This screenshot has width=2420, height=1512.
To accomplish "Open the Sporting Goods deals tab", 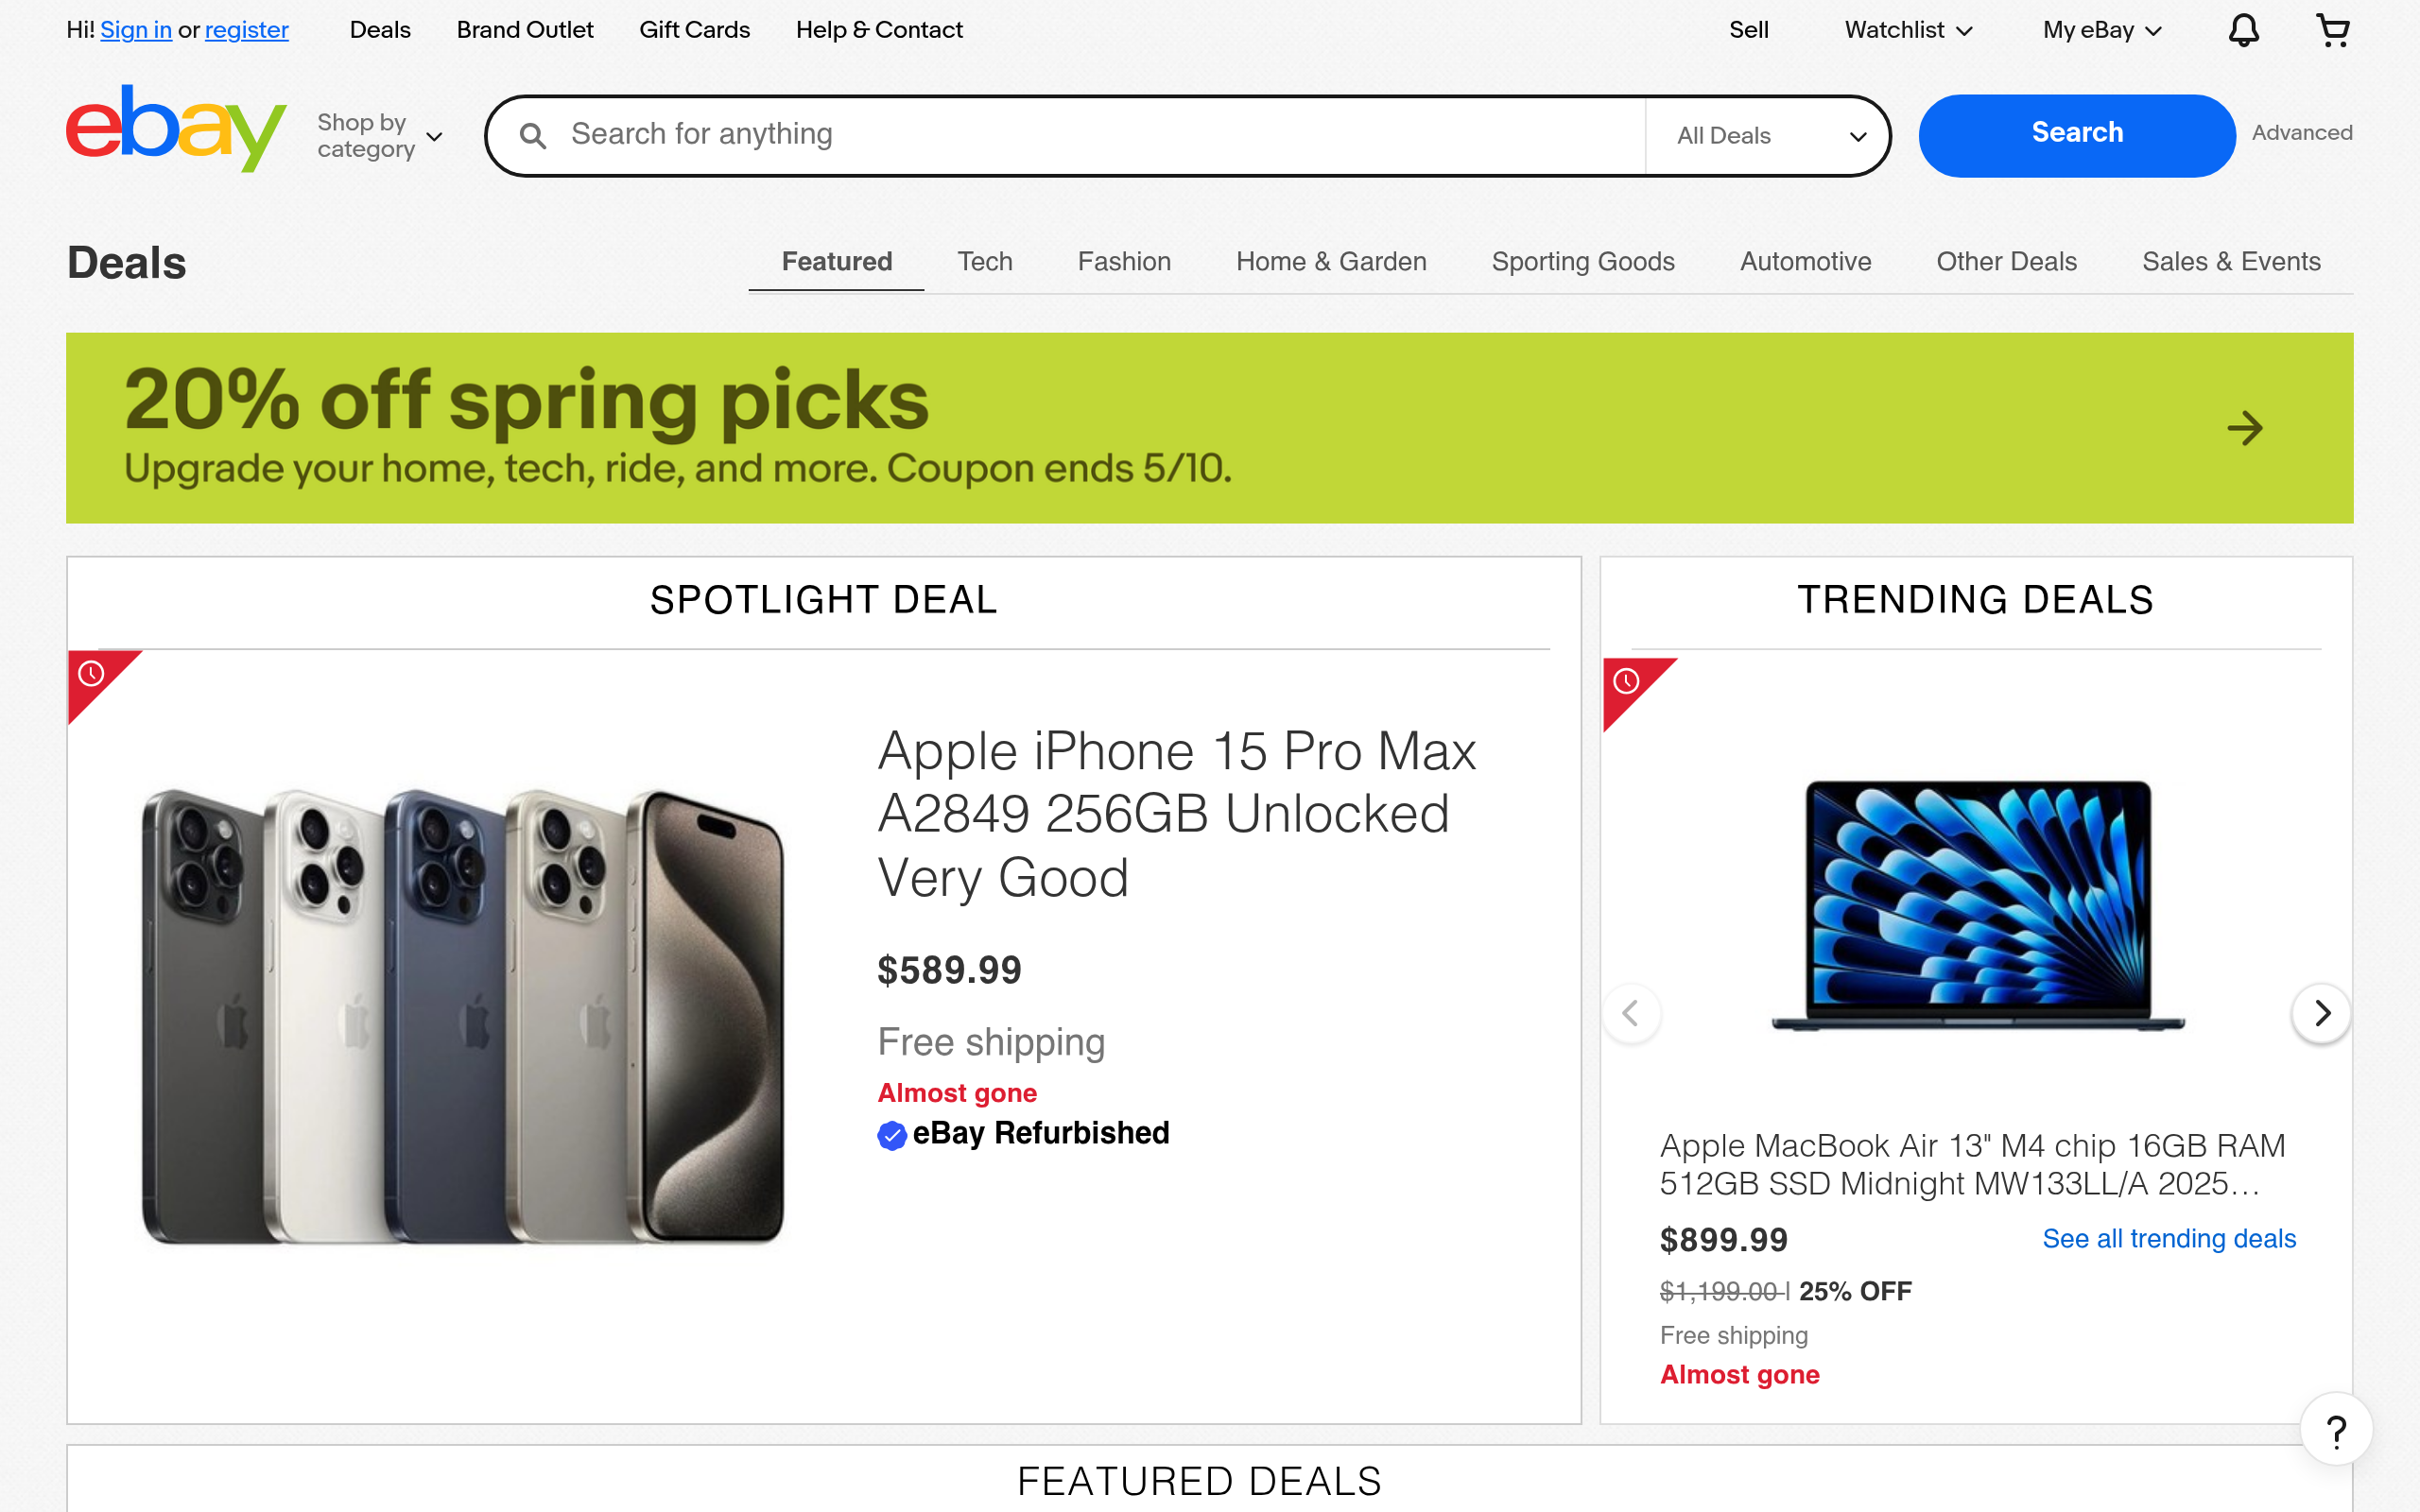I will pyautogui.click(x=1582, y=262).
